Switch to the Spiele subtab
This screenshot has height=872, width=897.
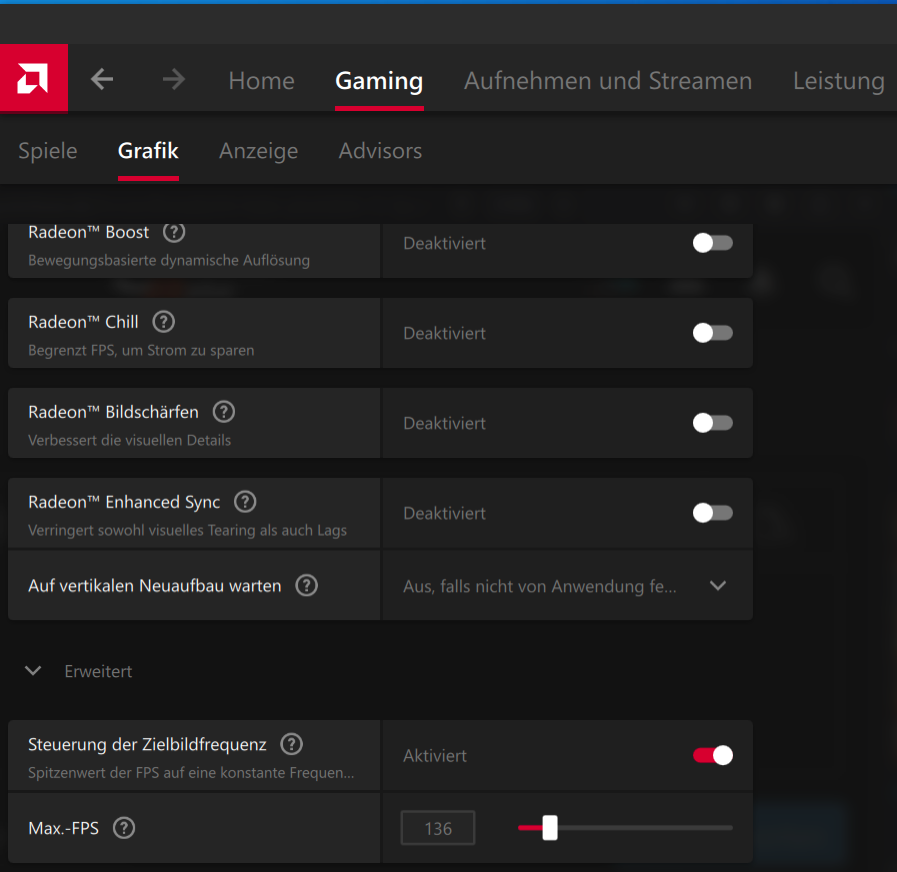click(x=47, y=150)
